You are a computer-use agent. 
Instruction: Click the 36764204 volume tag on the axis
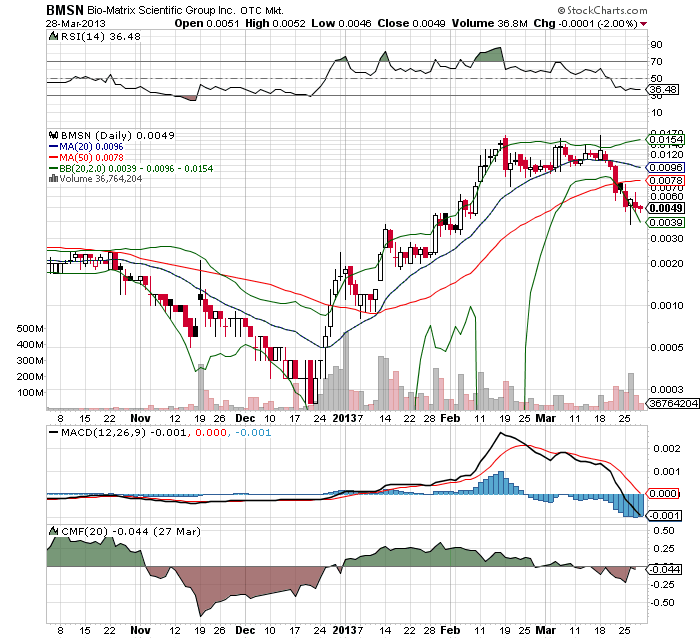[673, 403]
